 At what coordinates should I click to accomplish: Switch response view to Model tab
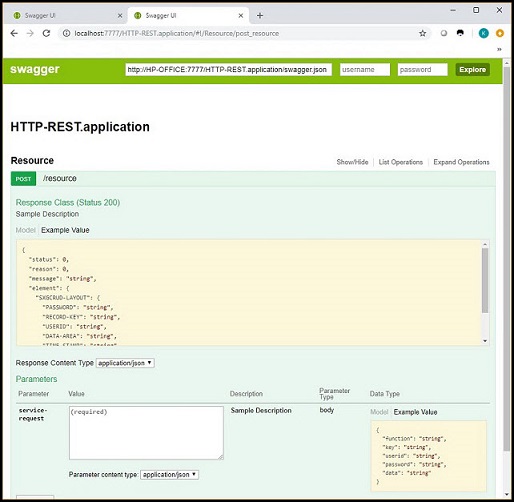(25, 230)
